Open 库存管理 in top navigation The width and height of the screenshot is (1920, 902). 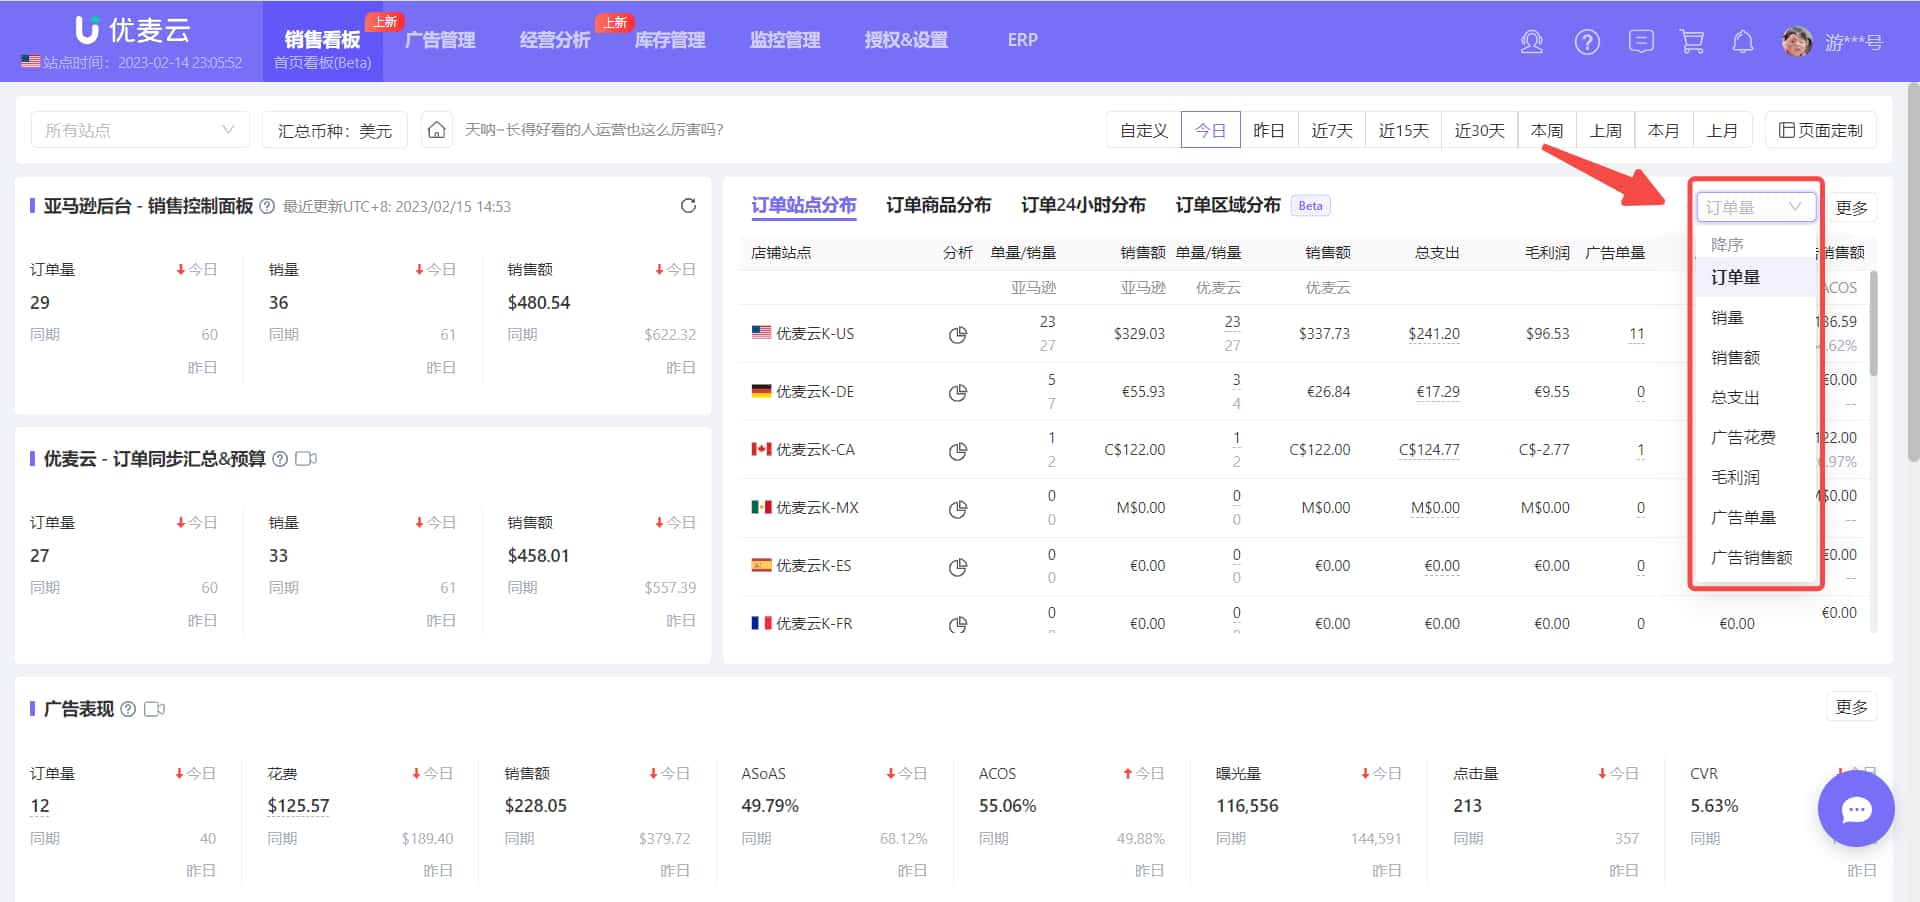tap(670, 40)
